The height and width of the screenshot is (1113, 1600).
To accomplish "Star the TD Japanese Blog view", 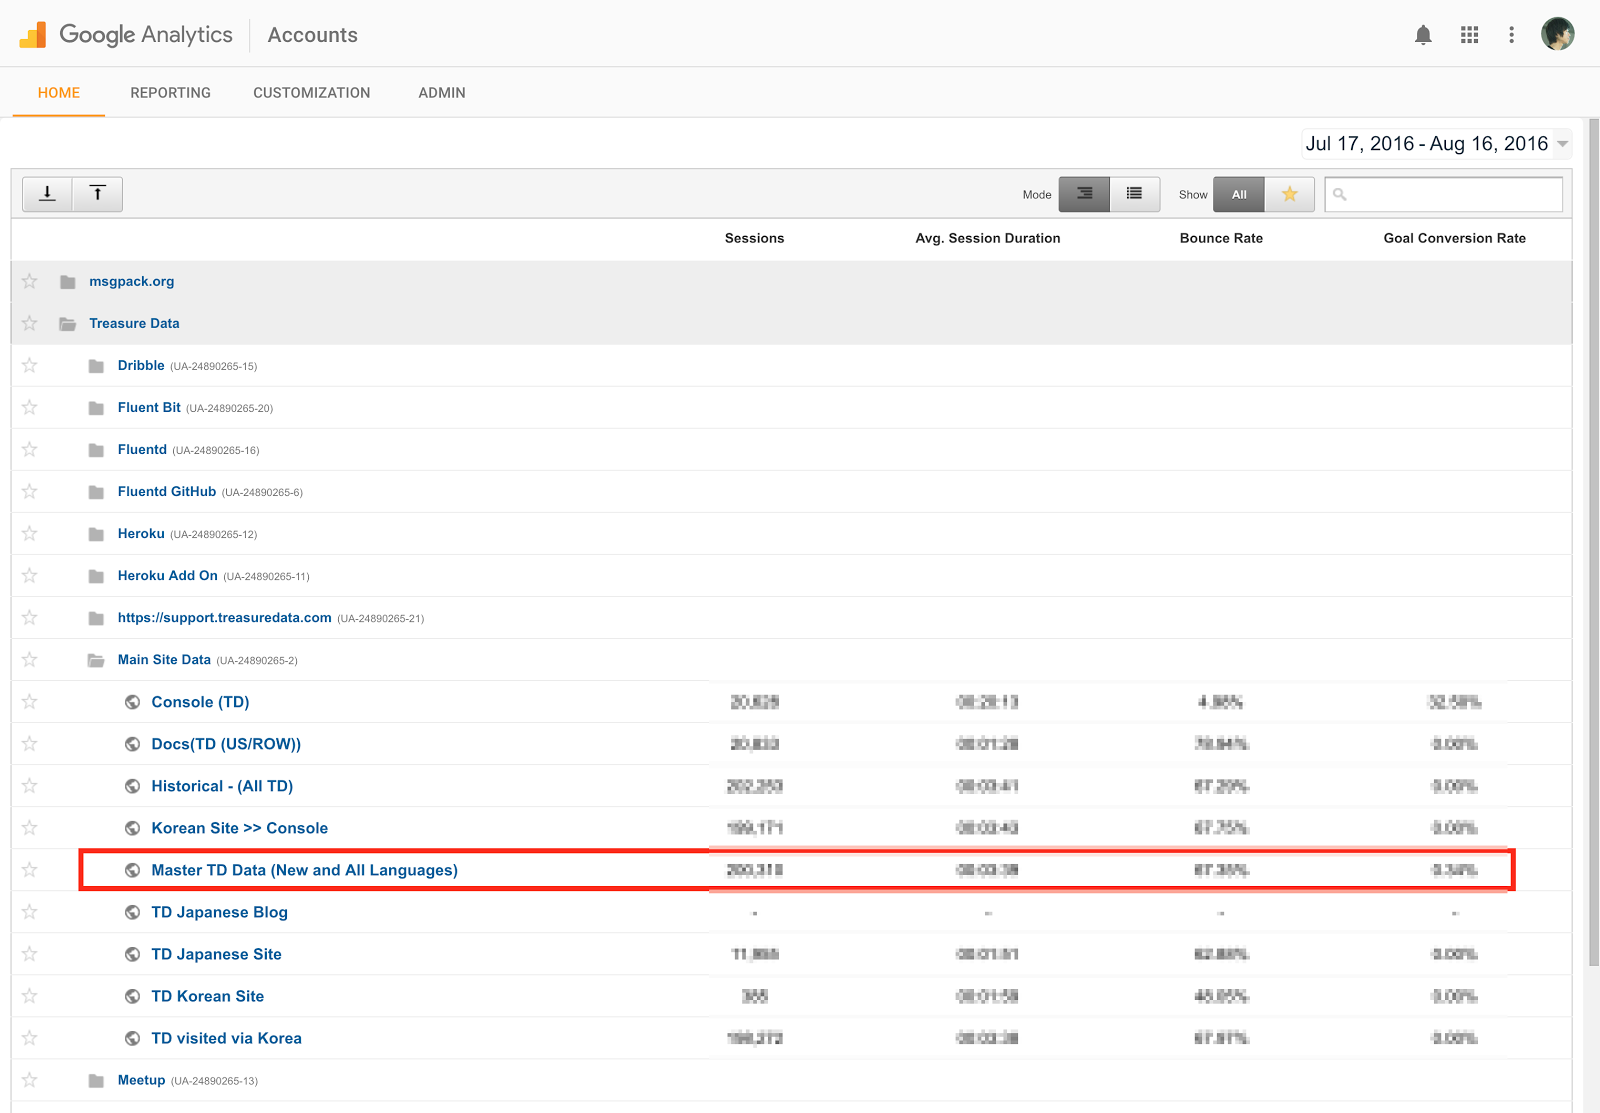I will (30, 911).
